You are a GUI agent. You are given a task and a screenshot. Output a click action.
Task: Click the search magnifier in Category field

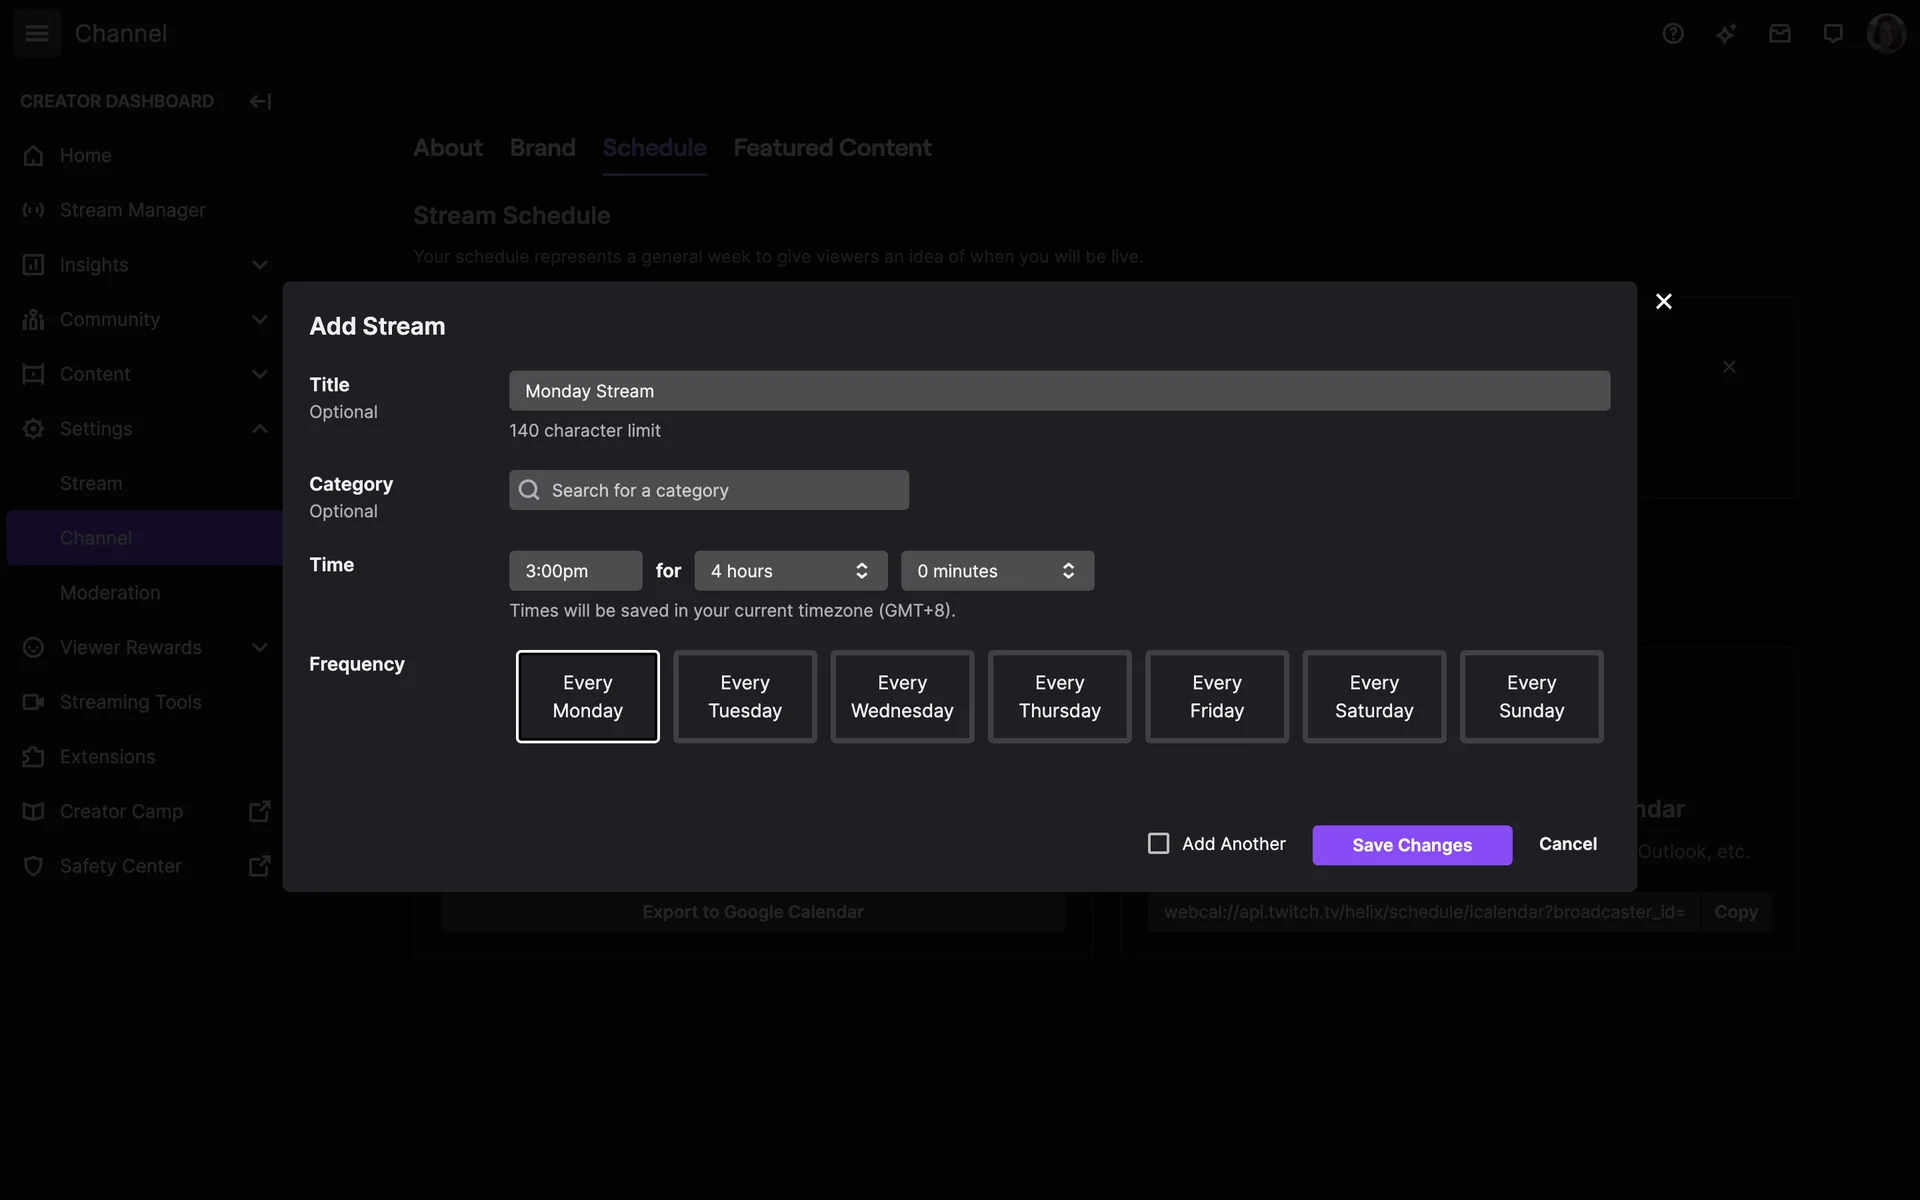point(530,490)
